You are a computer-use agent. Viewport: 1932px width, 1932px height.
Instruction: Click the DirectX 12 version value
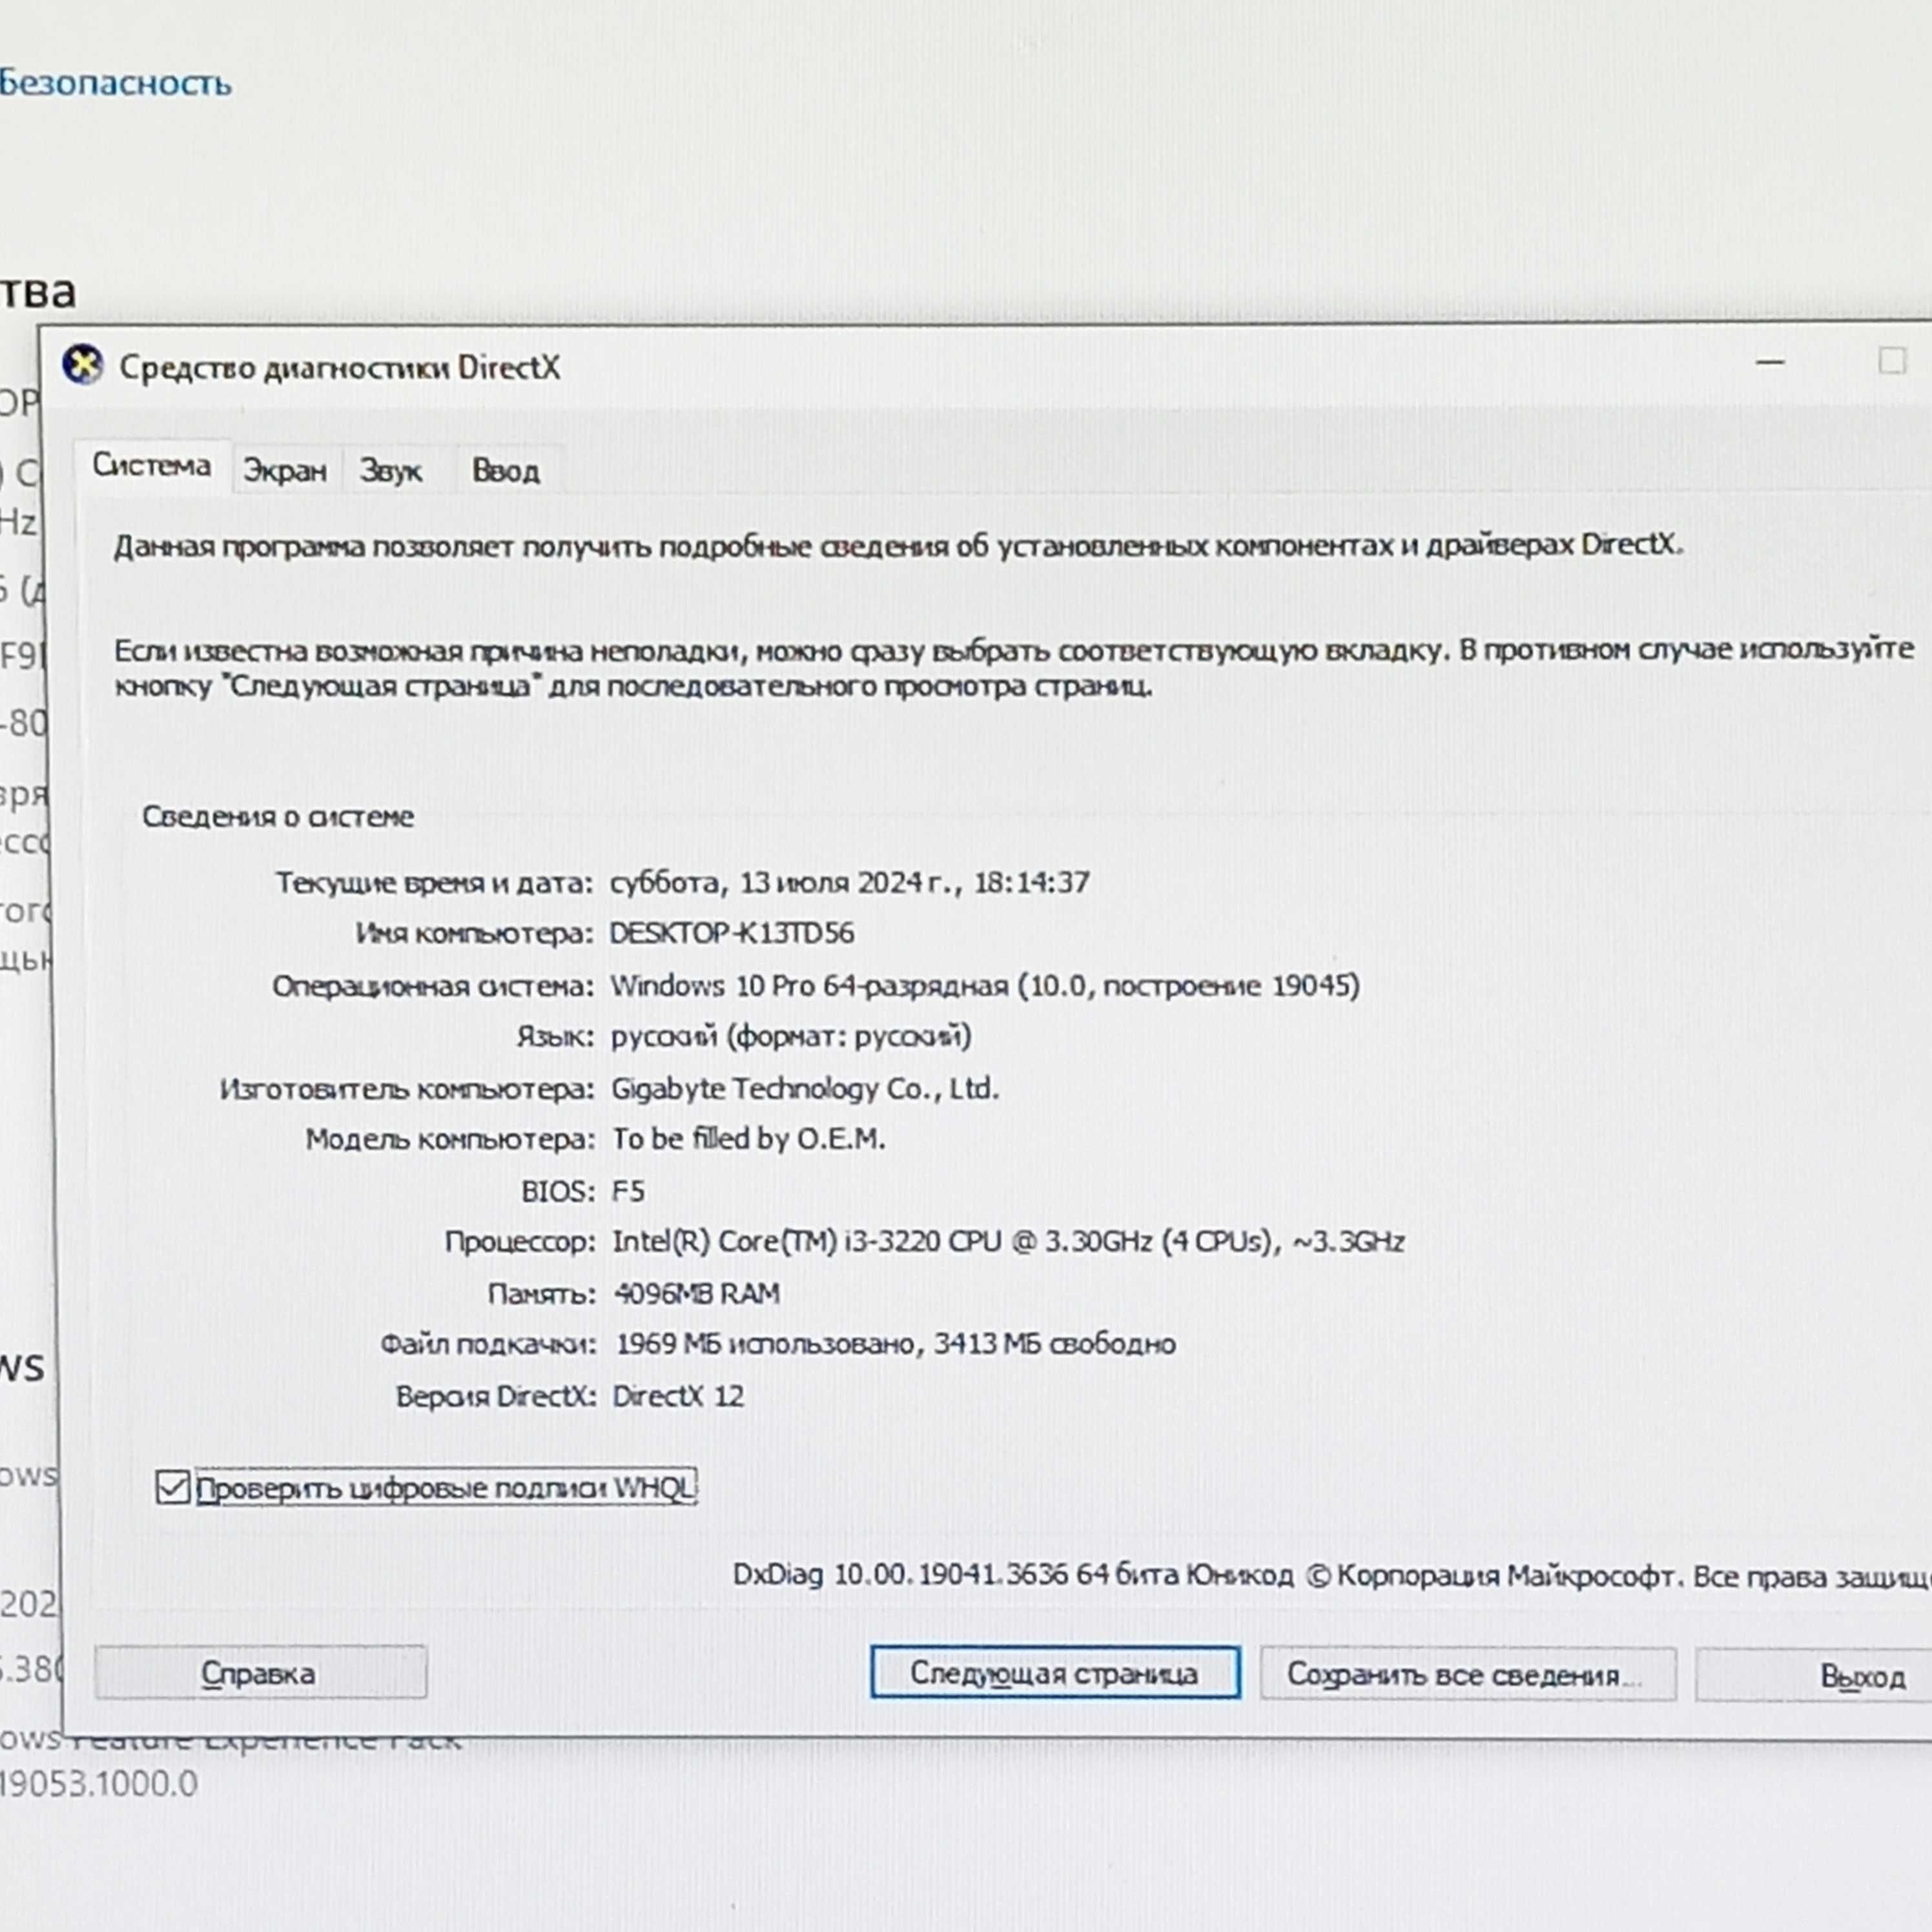678,1396
